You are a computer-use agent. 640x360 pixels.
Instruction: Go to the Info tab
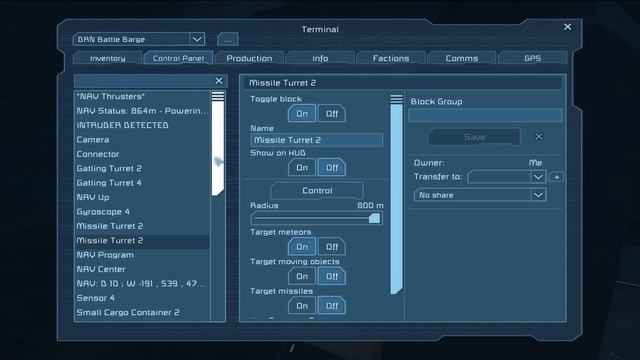[x=320, y=58]
